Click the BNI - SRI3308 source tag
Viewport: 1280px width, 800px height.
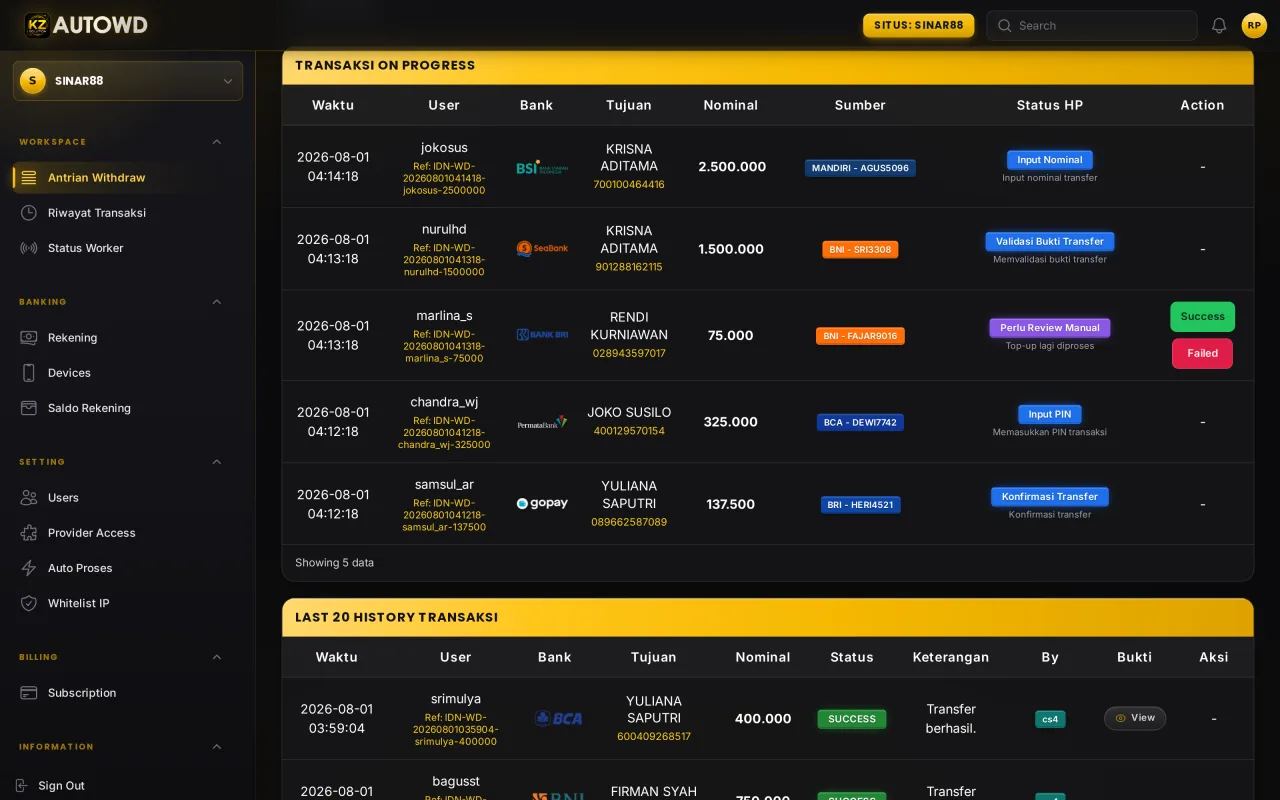point(860,250)
